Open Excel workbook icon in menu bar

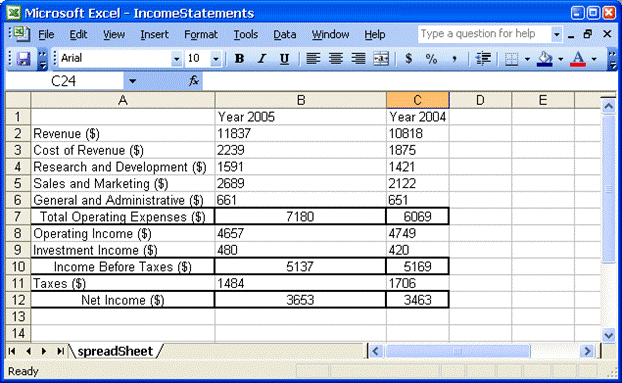coord(20,34)
